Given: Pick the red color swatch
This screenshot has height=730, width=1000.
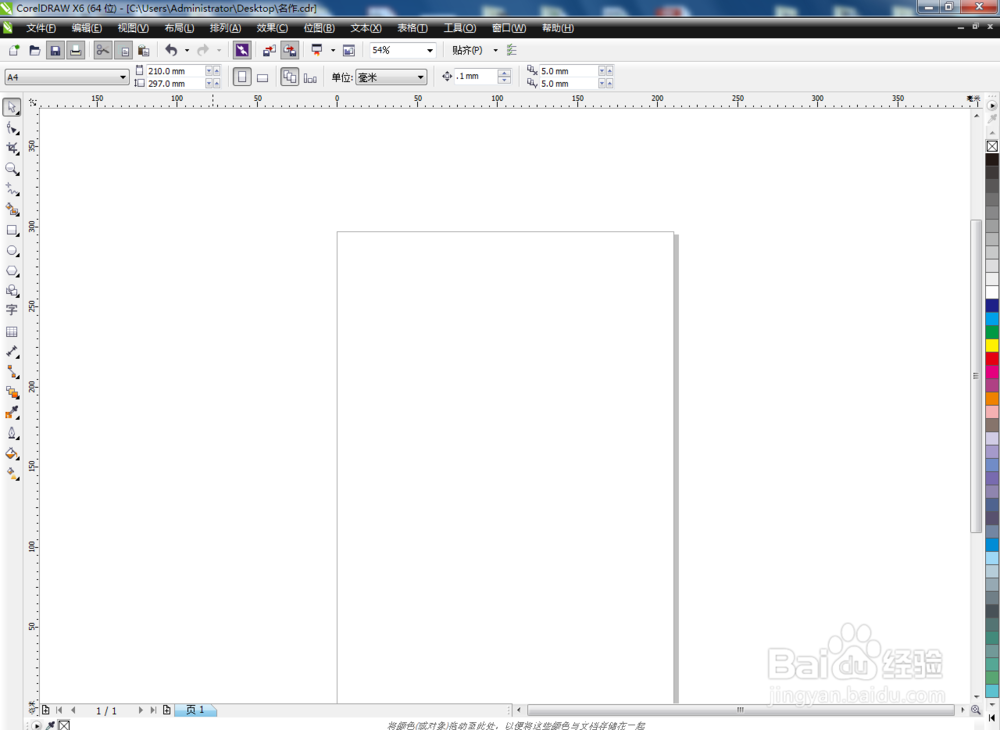Looking at the screenshot, I should coord(992,358).
